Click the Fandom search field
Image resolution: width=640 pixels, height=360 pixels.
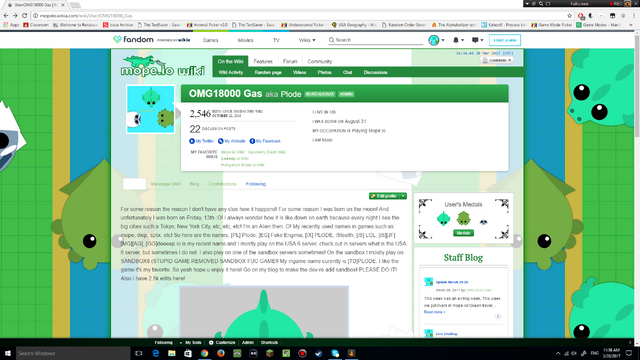(376, 40)
